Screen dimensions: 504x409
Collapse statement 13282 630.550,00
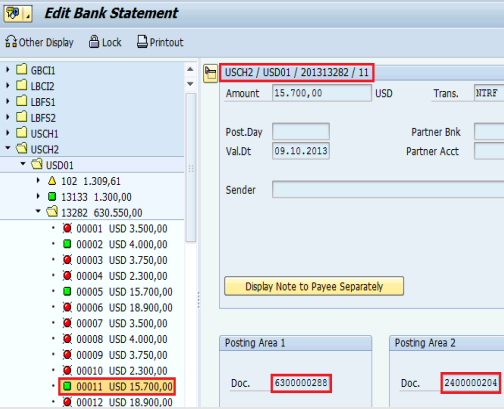(38, 211)
